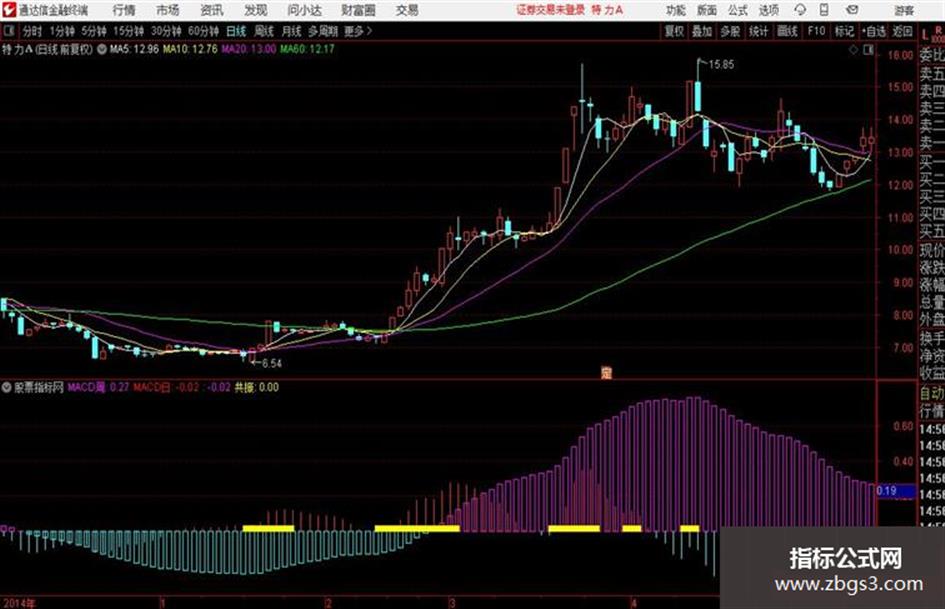Click the mobile phone icon
Screen dimensions: 945x609
click(x=824, y=10)
